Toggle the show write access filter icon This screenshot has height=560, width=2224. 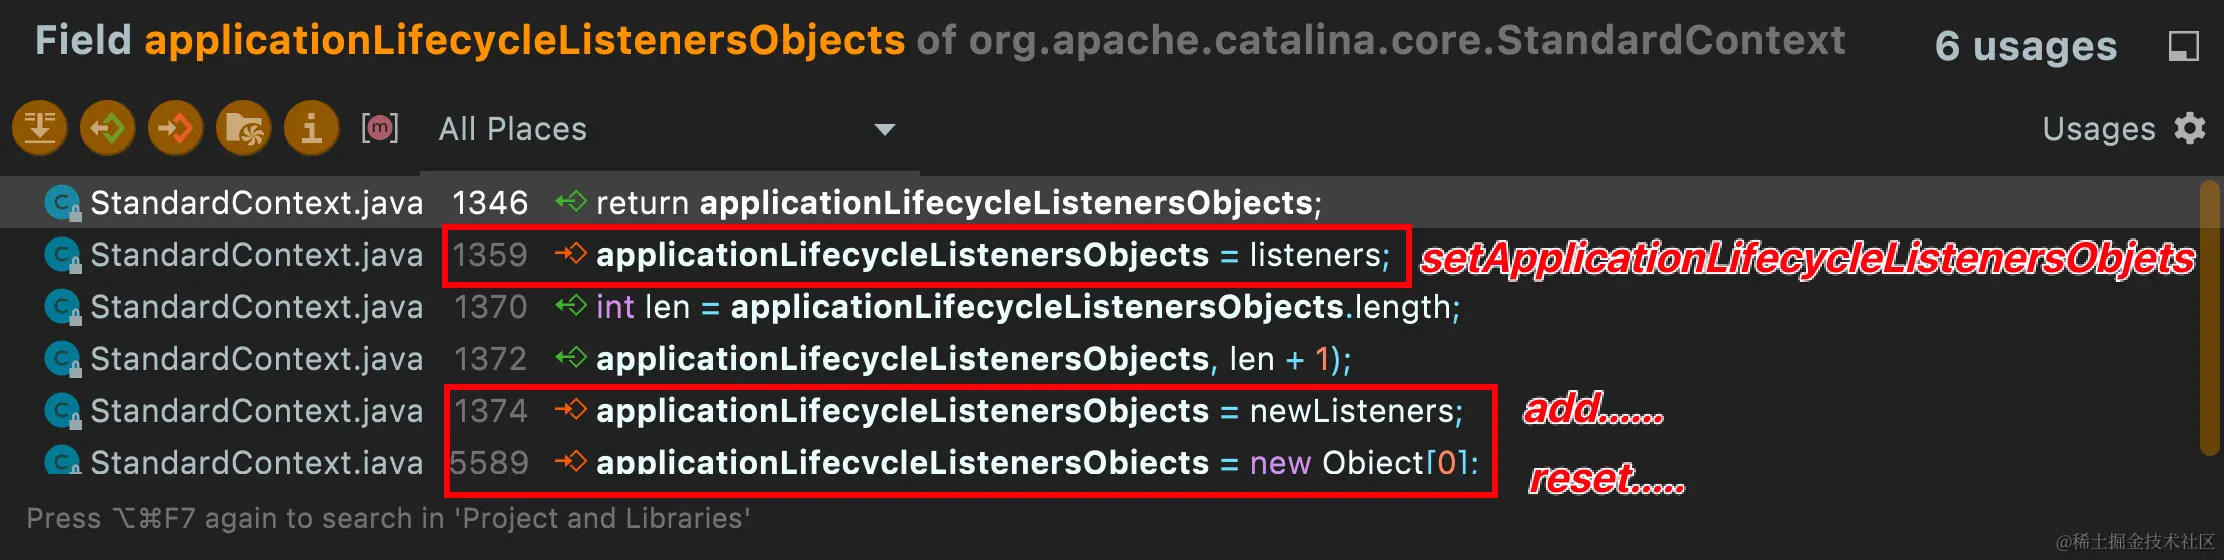176,128
